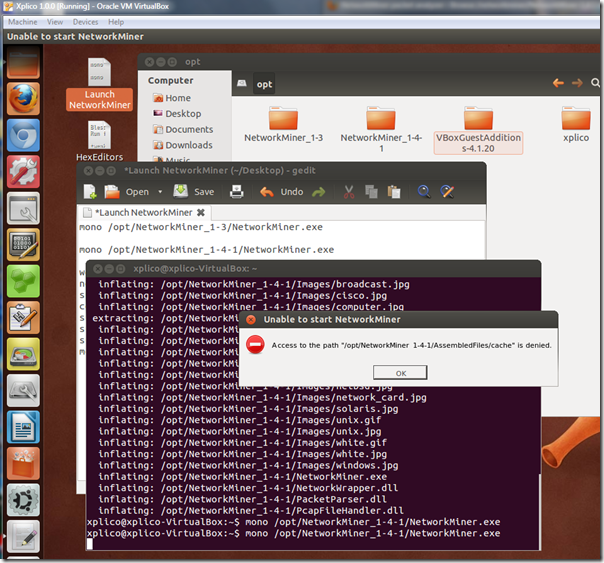Open Ubuntu system settings gear icon

(23, 500)
